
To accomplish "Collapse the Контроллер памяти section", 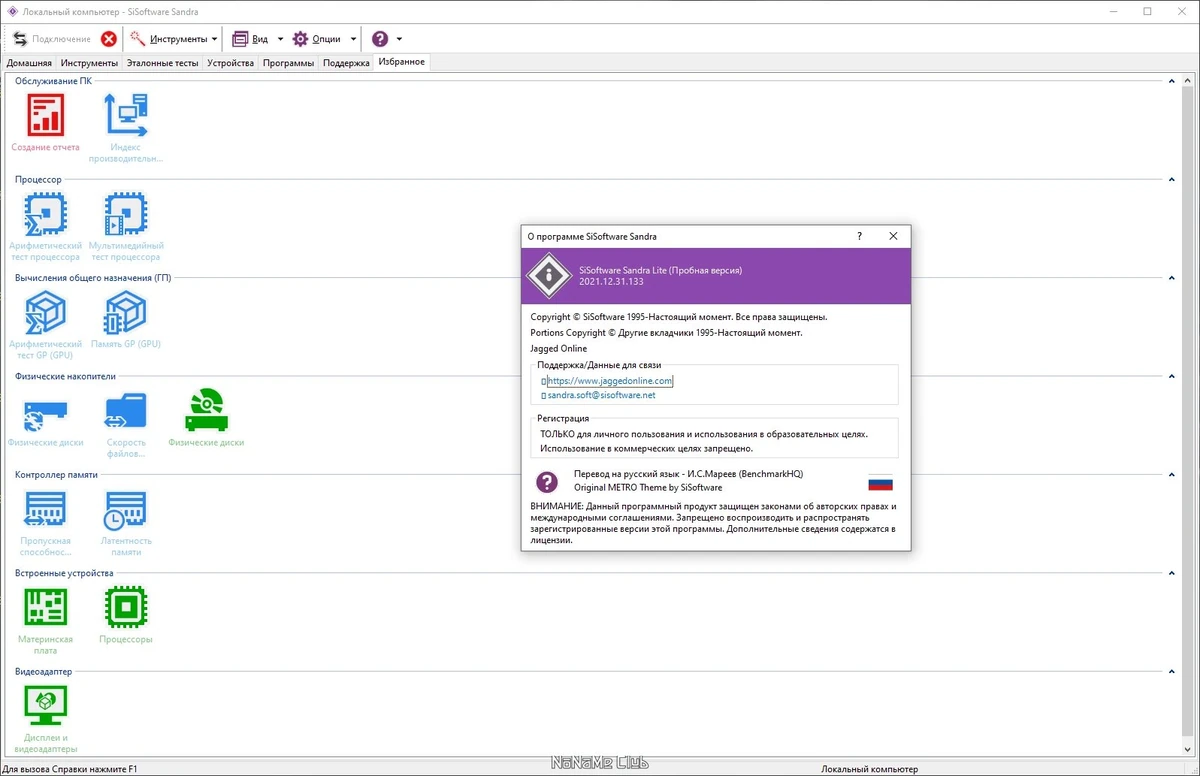I will click(1171, 475).
